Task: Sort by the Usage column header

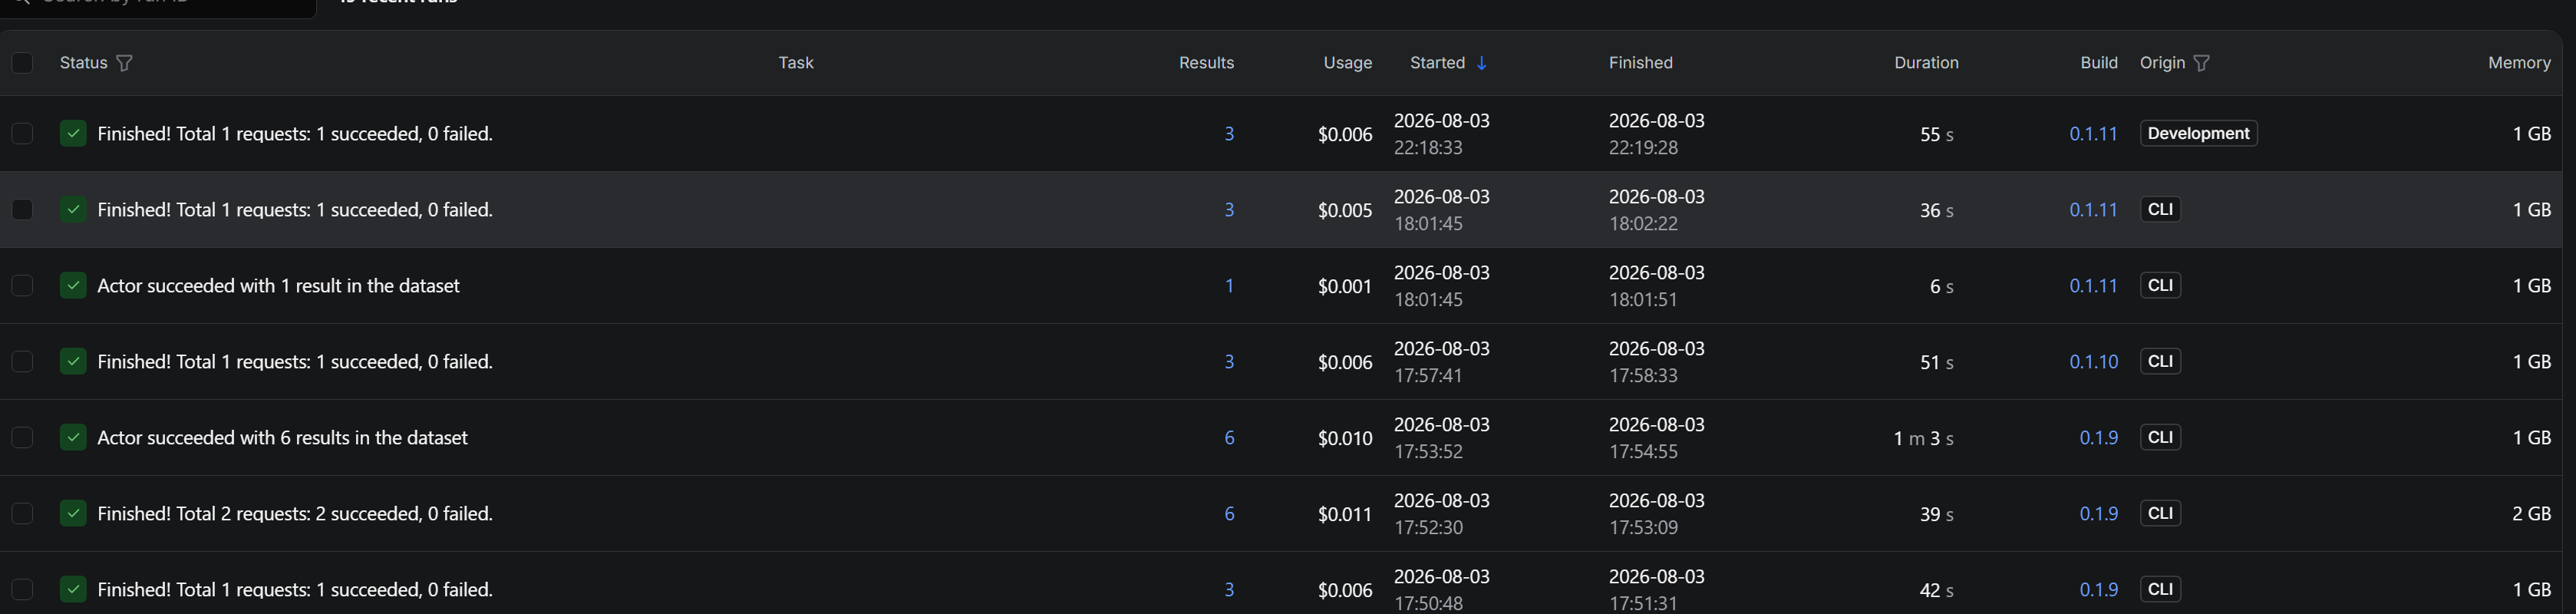Action: click(1347, 63)
